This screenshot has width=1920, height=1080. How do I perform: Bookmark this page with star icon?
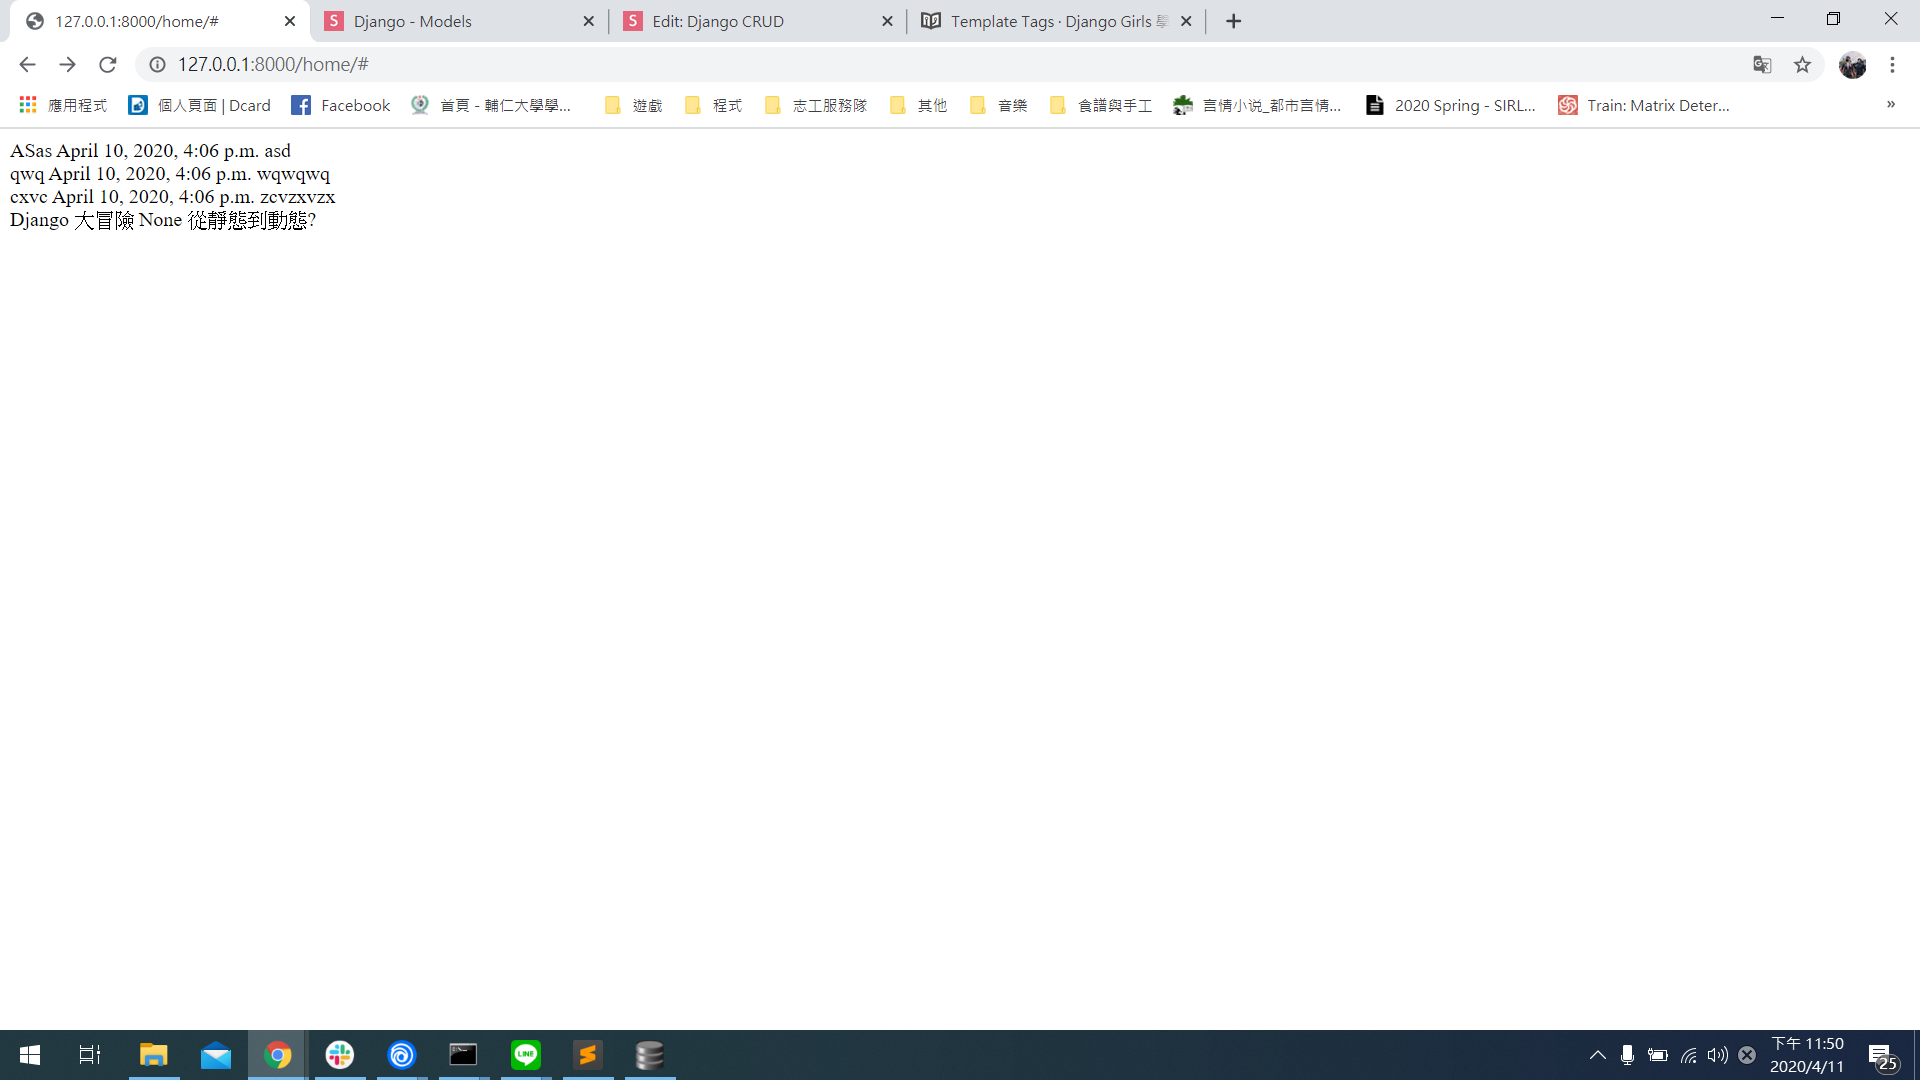tap(1802, 65)
